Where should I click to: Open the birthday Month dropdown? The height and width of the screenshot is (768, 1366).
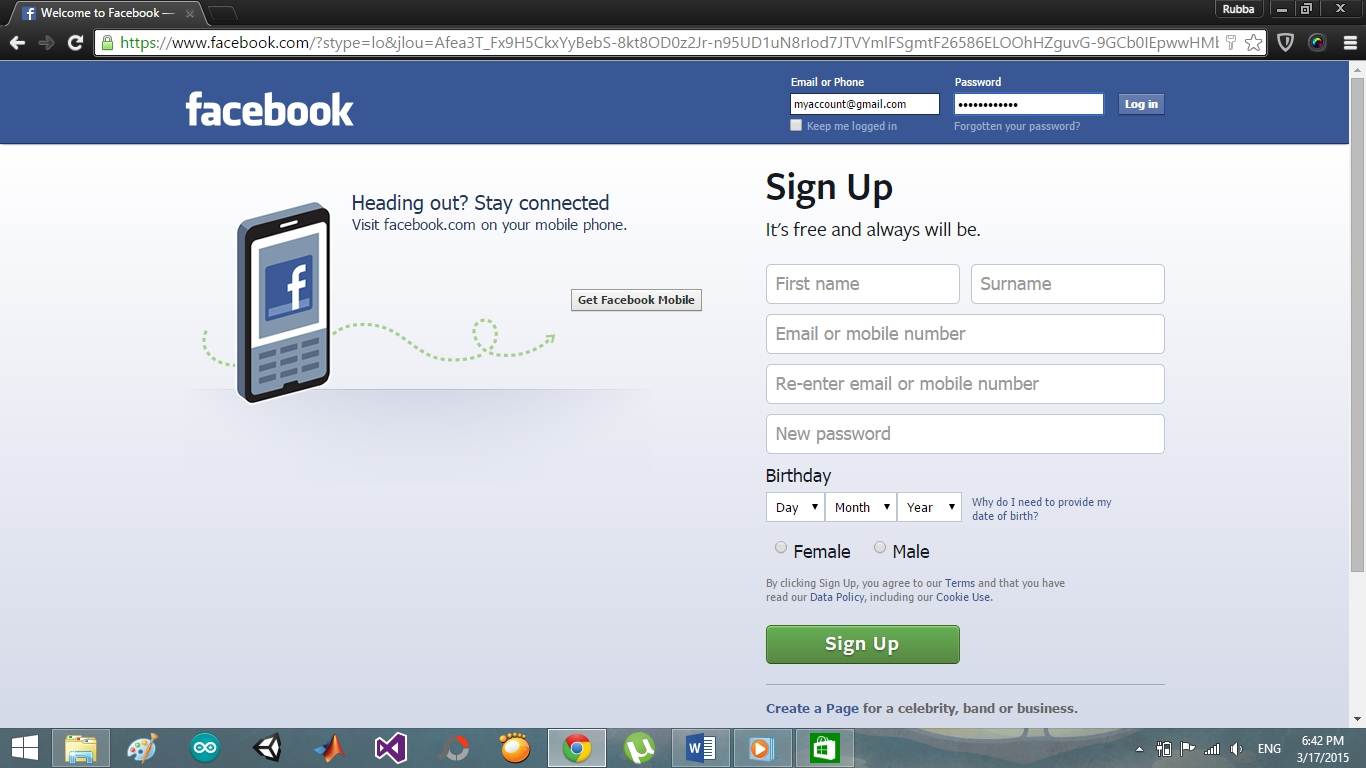[x=860, y=507]
